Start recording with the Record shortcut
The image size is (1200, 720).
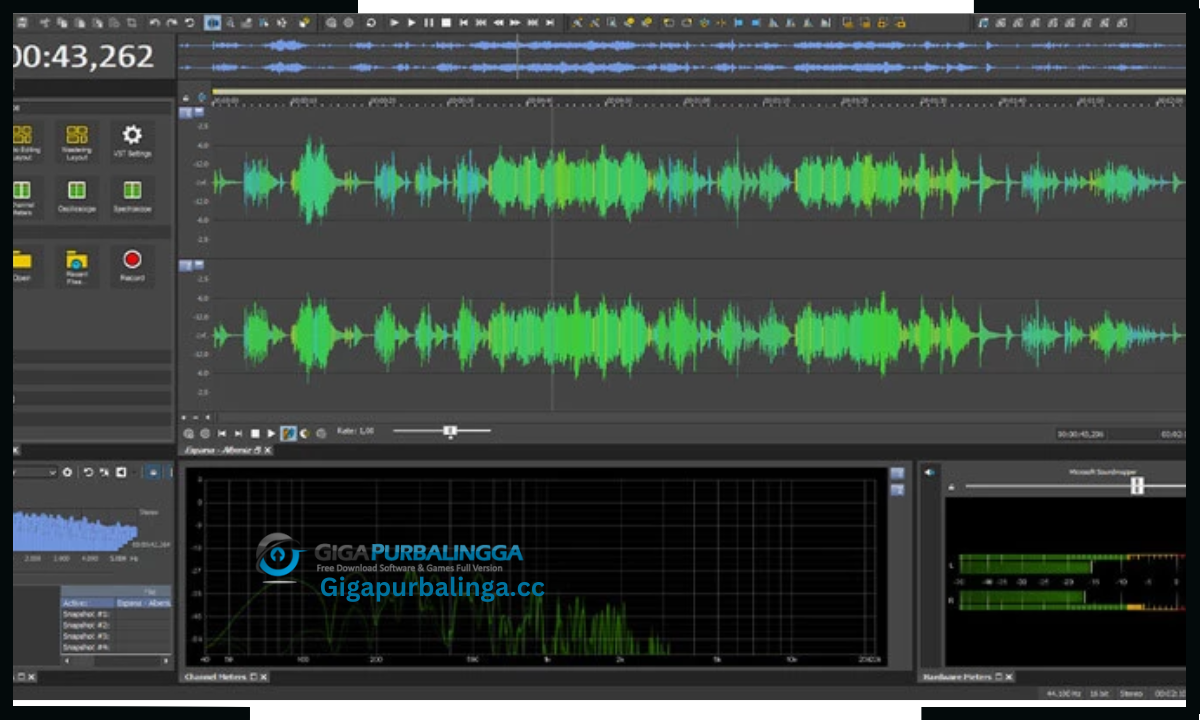pos(132,265)
